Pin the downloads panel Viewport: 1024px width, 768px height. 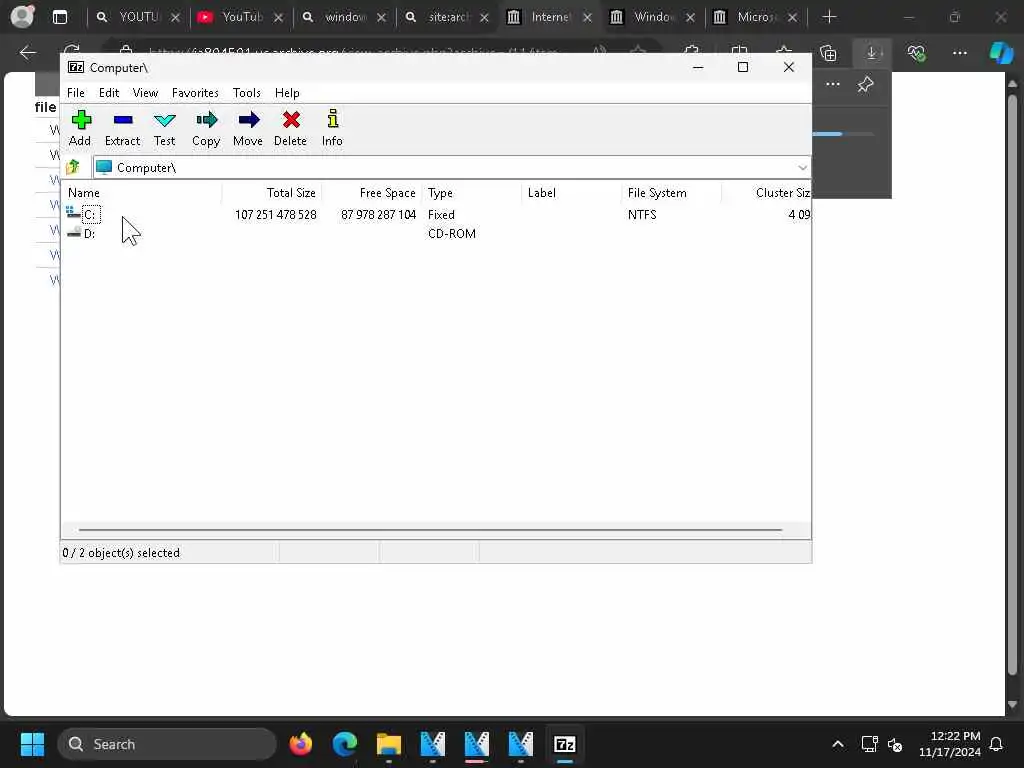pos(865,84)
